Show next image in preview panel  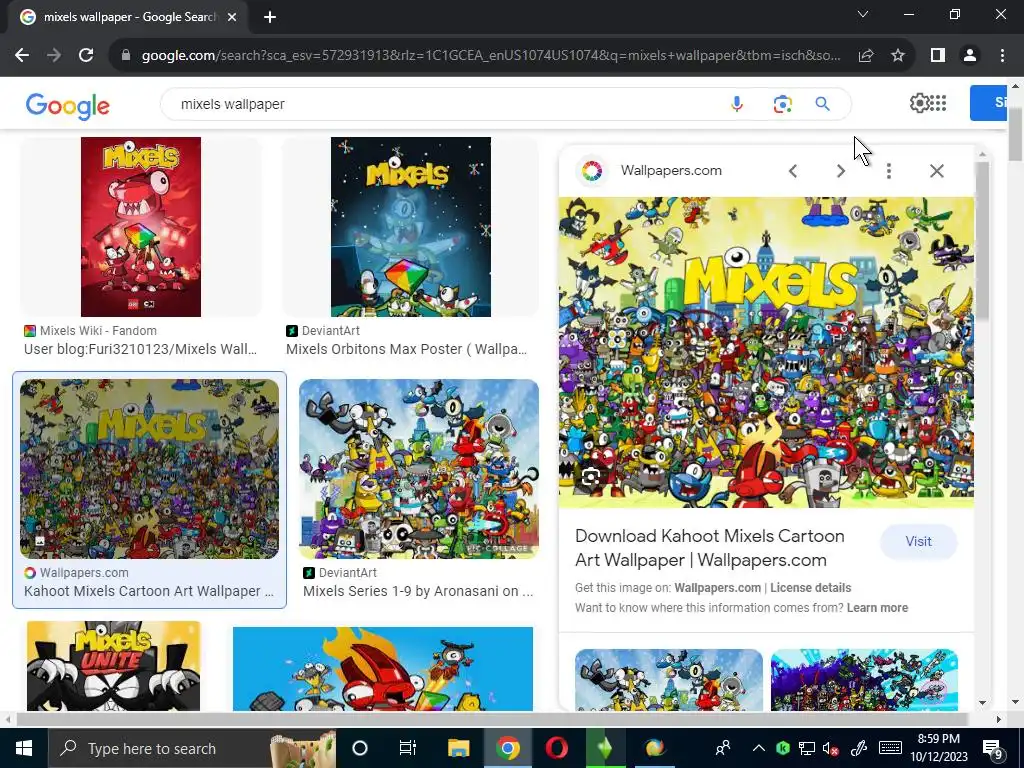tap(840, 171)
